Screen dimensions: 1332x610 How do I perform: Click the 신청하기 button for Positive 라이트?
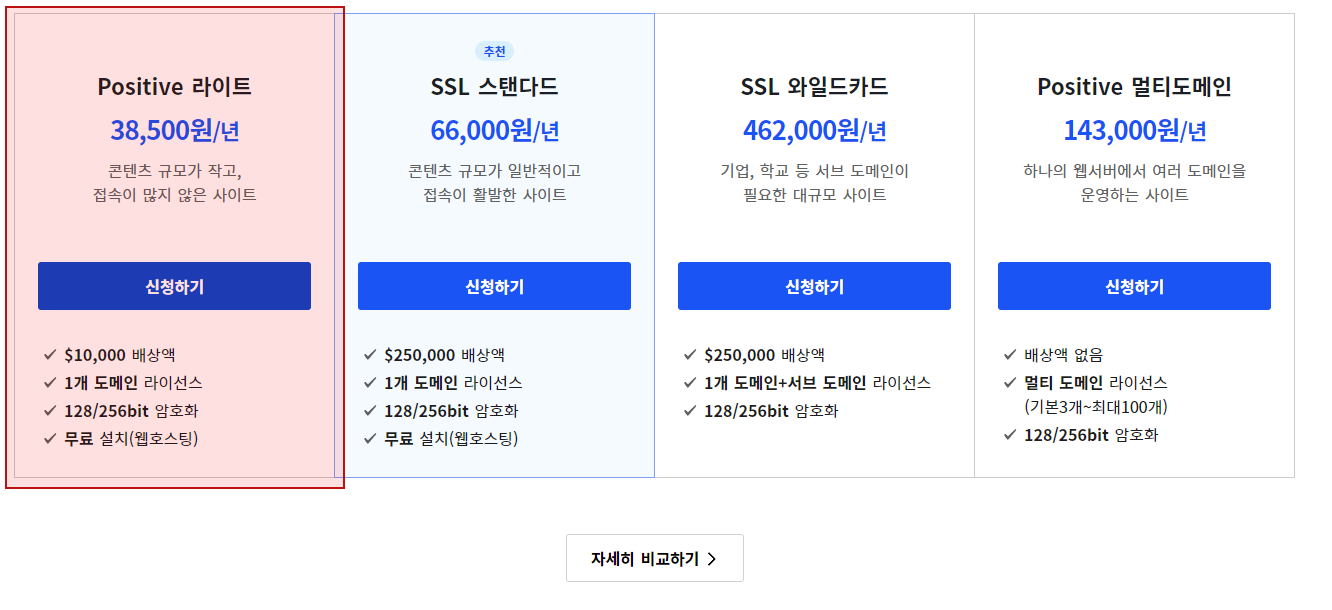173,286
